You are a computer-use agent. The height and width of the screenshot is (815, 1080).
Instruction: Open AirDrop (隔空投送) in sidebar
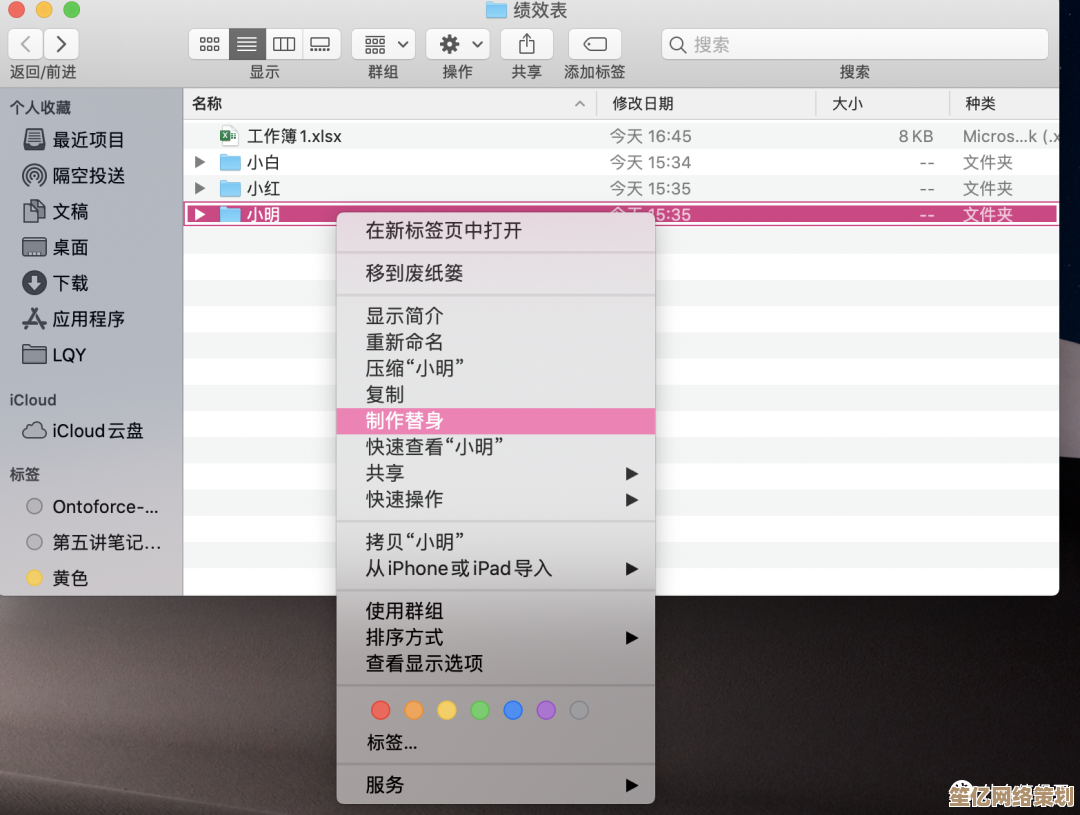coord(88,176)
